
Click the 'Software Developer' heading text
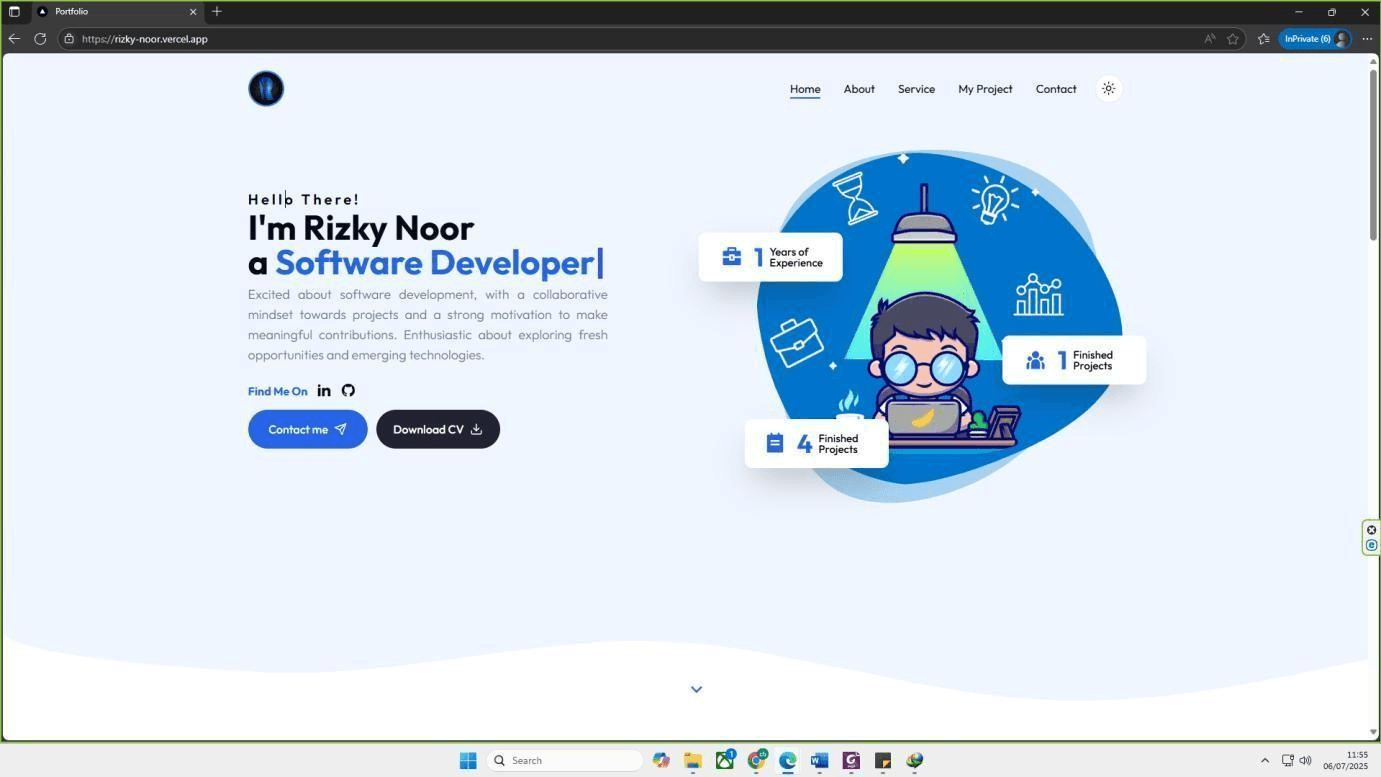pyautogui.click(x=435, y=263)
